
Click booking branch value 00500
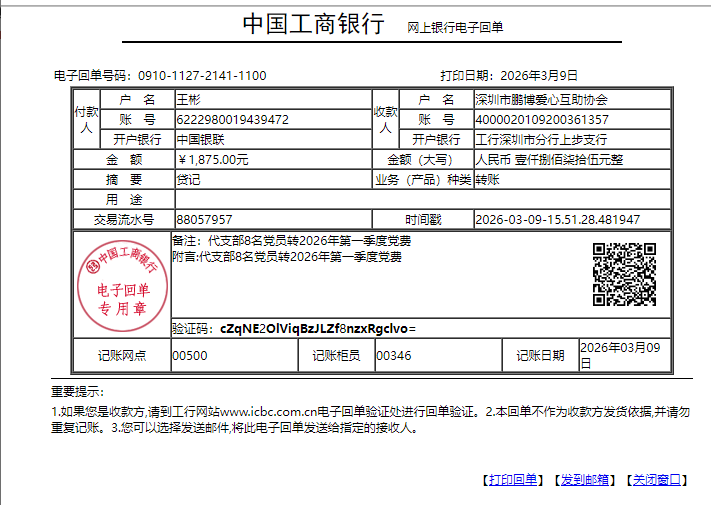tap(190, 356)
